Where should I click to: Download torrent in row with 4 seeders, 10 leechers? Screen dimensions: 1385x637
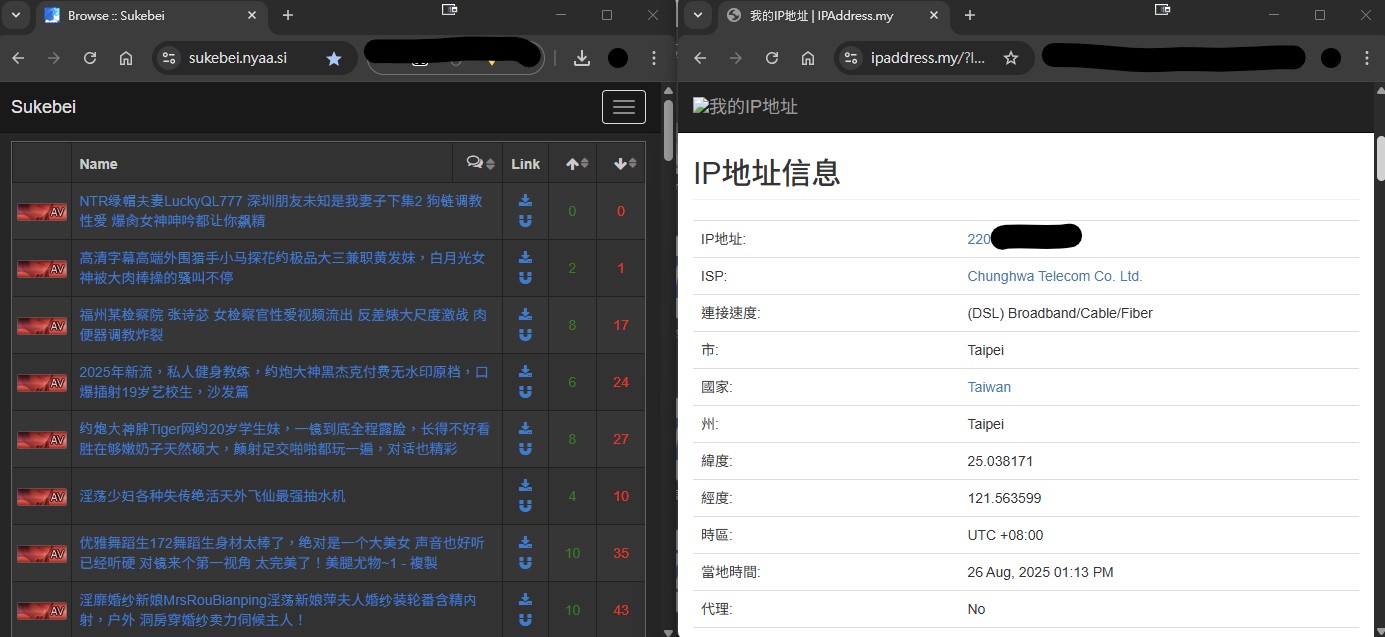pos(525,485)
